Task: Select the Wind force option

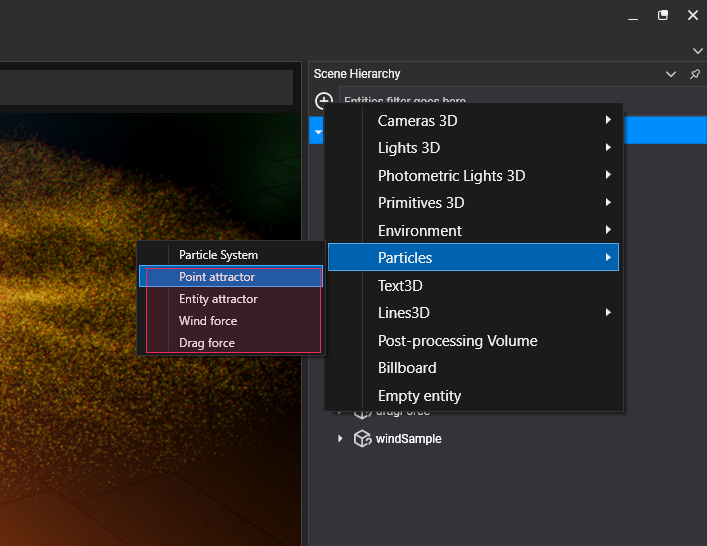Action: click(208, 321)
